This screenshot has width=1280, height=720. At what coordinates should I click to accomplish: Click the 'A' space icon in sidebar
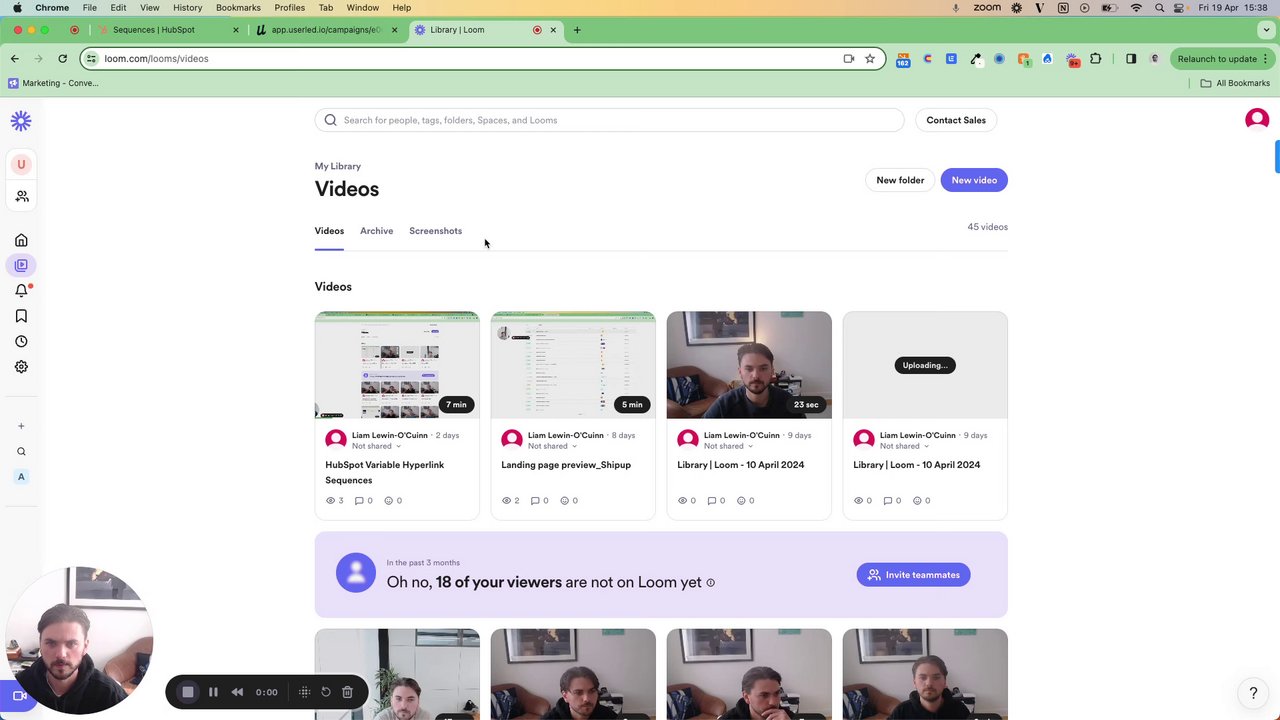[21, 477]
